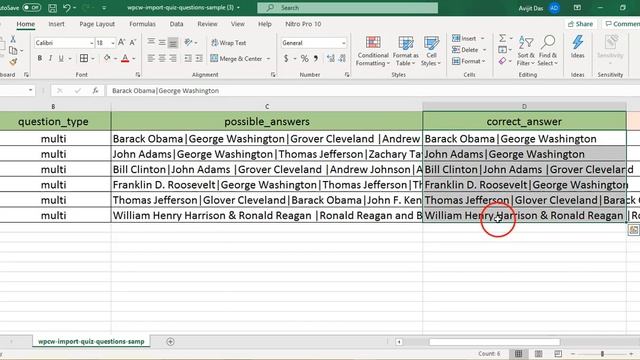Open the Nitro Pro 10 tab
The height and width of the screenshot is (360, 640).
coord(303,24)
